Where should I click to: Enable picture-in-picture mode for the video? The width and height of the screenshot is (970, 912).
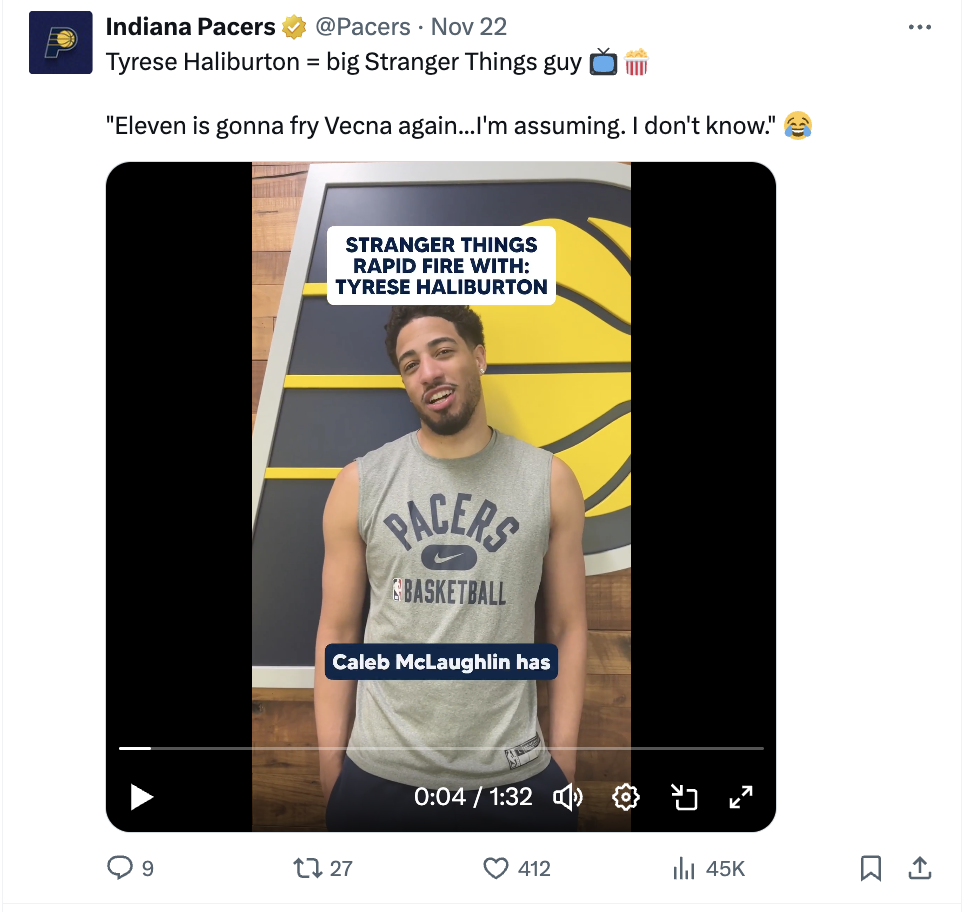(684, 797)
